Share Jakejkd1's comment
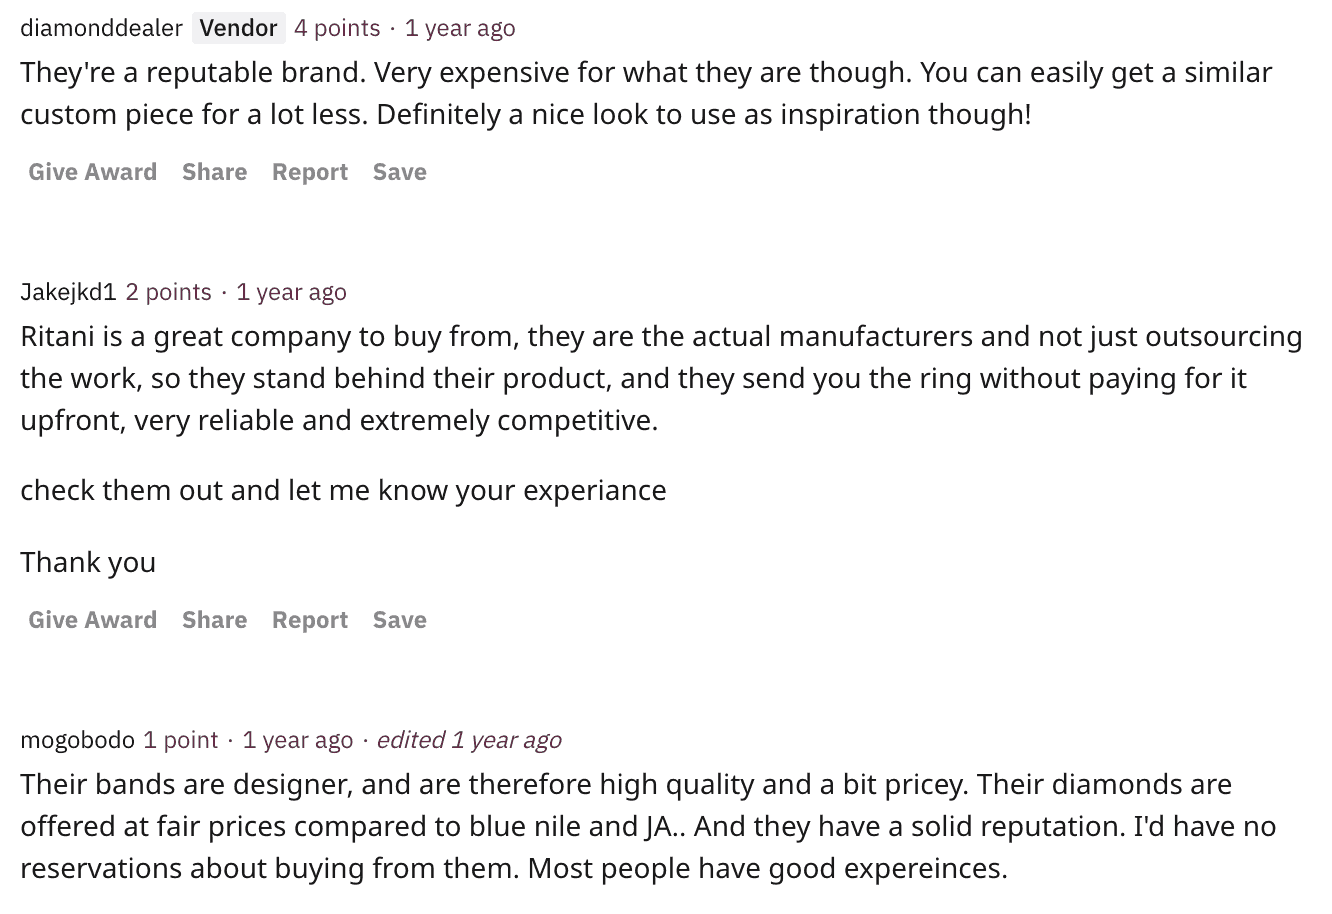Image resolution: width=1332 pixels, height=914 pixels. coord(214,619)
